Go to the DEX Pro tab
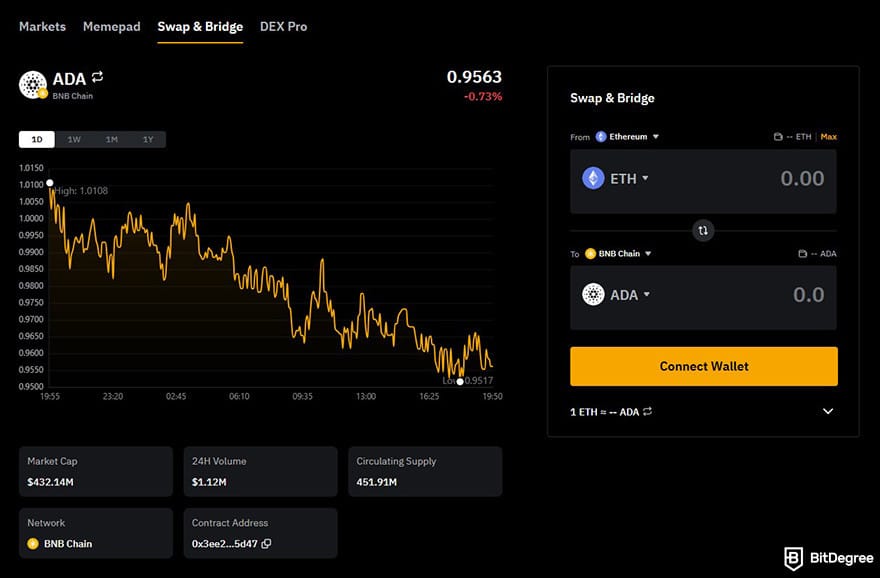The width and height of the screenshot is (880, 578). coord(283,26)
